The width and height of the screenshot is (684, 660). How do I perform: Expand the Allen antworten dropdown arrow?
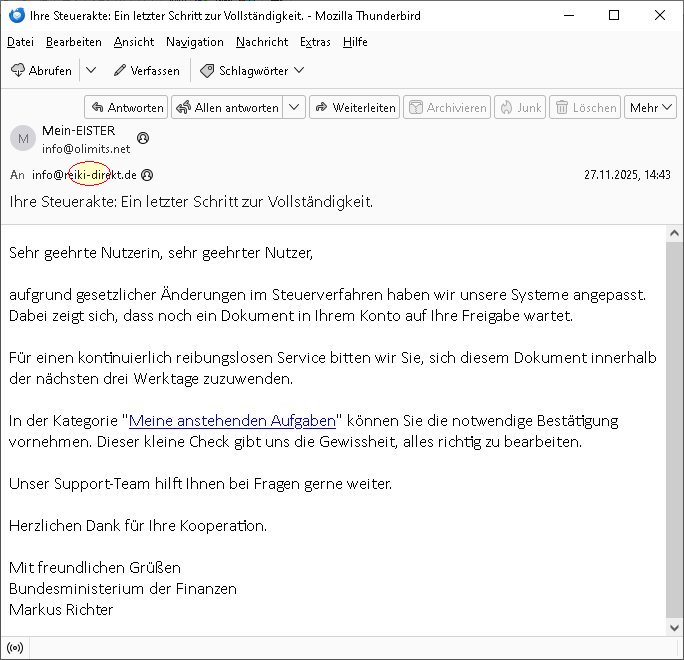tap(294, 108)
